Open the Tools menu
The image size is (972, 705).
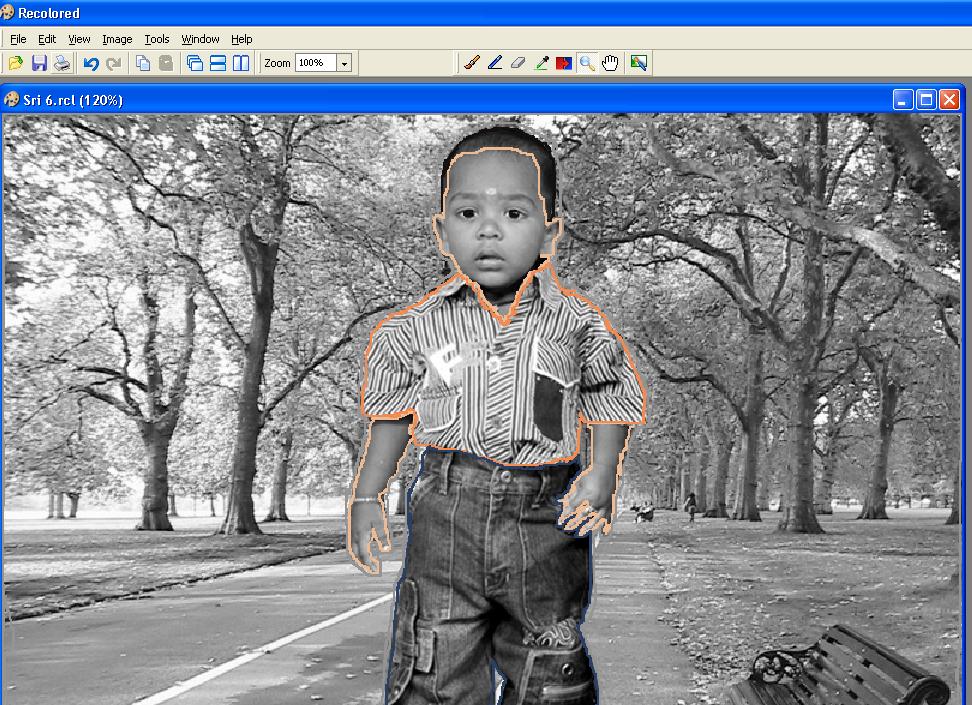[157, 39]
